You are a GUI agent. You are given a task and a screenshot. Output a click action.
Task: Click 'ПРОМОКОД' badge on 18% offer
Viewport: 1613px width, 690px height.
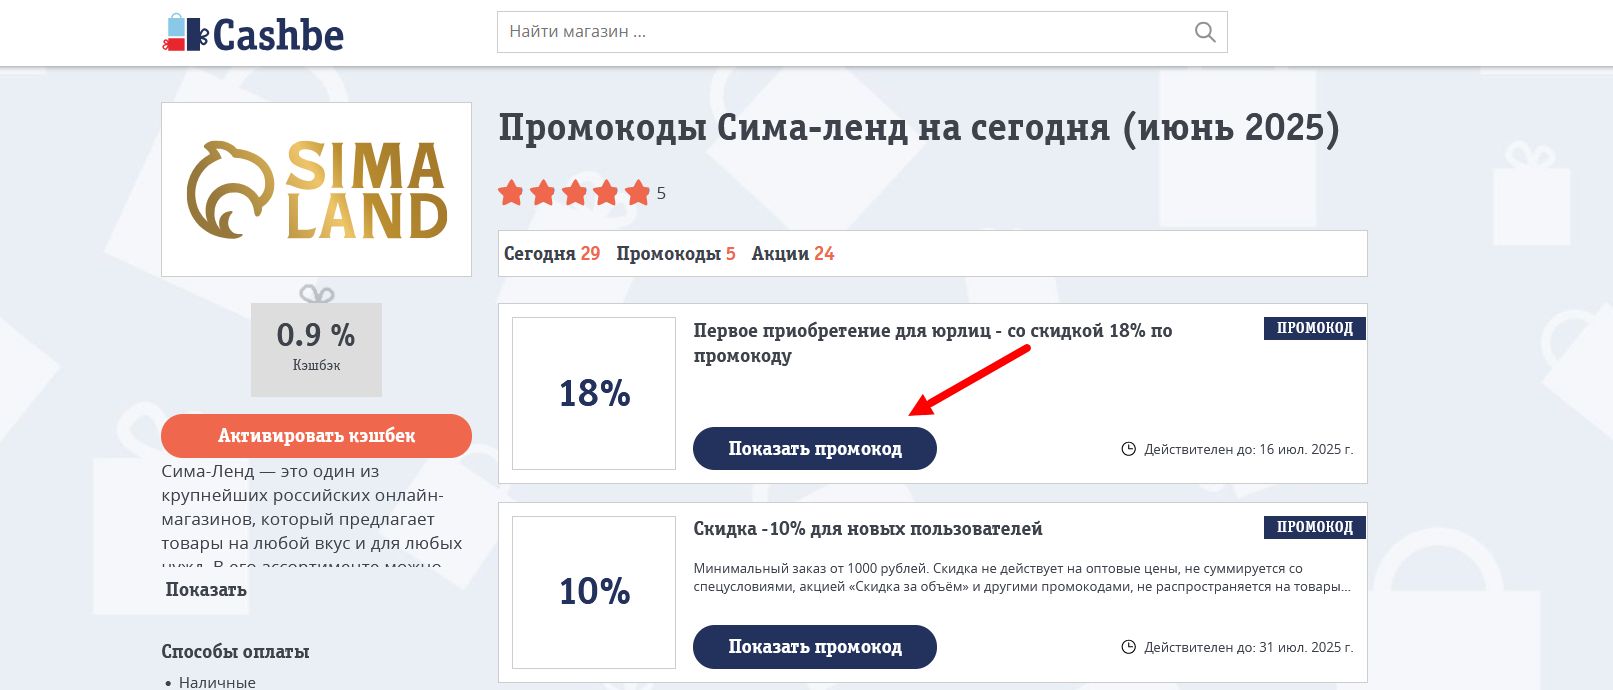point(1315,328)
